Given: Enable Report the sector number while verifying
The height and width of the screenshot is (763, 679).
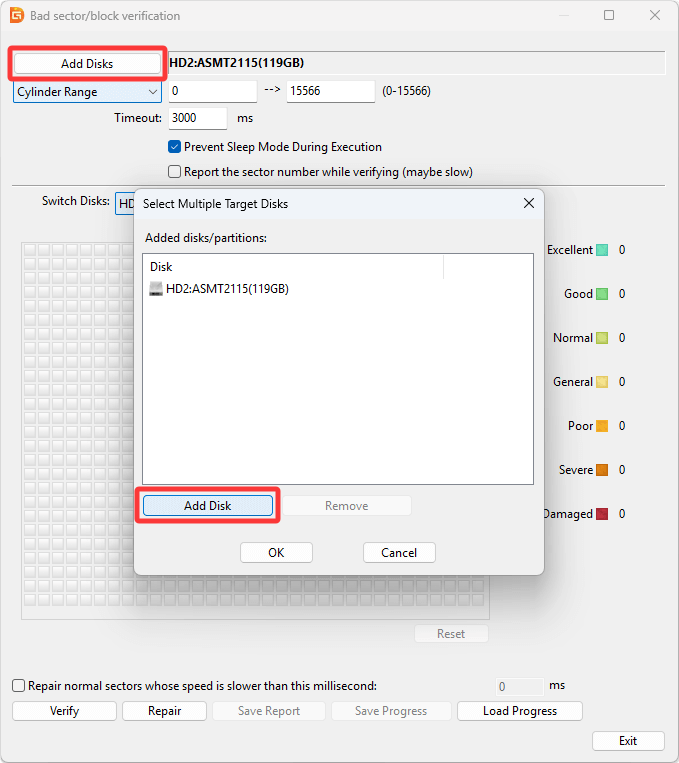Looking at the screenshot, I should coord(174,172).
